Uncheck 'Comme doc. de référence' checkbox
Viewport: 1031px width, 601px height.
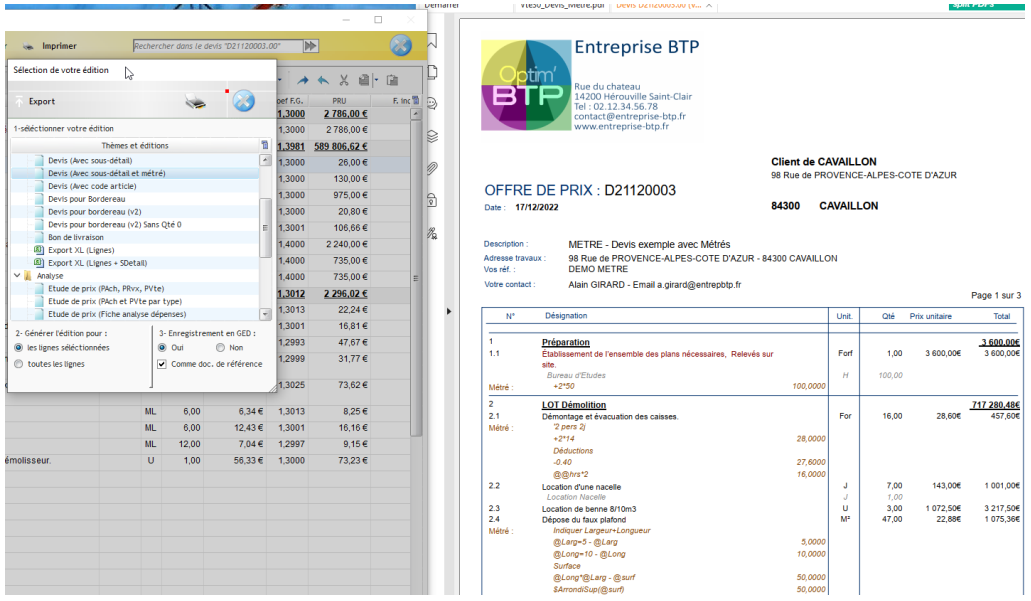(162, 364)
